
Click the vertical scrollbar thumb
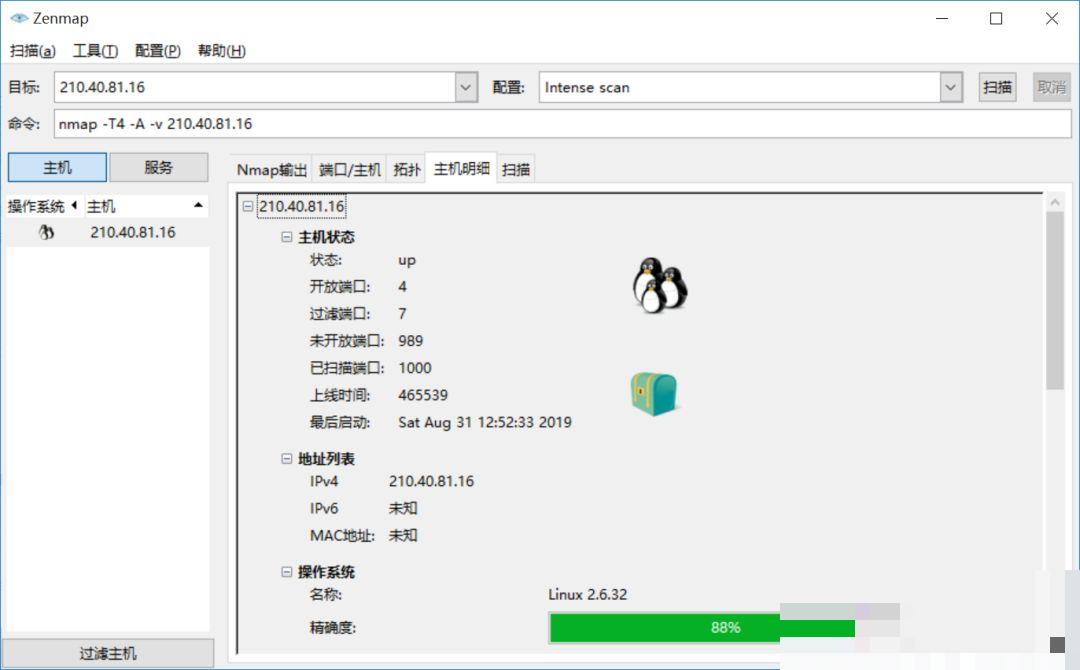[x=1055, y=300]
